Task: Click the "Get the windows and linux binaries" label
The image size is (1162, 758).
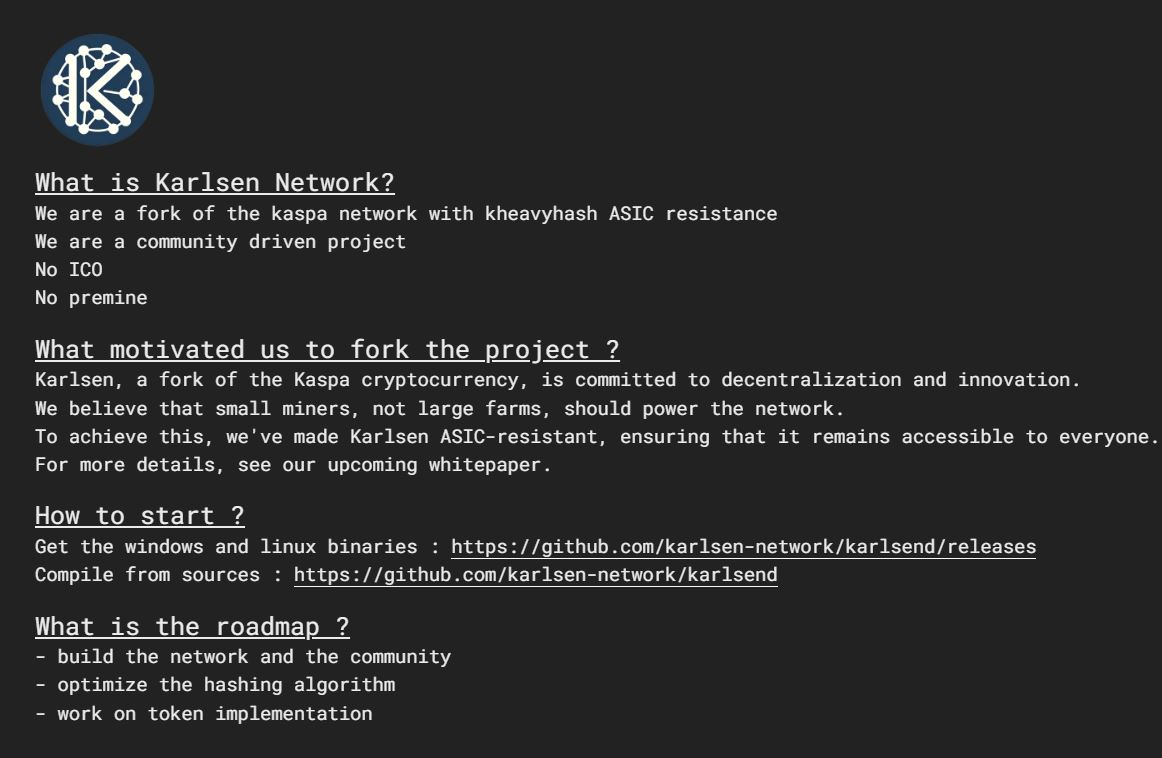Action: [226, 547]
